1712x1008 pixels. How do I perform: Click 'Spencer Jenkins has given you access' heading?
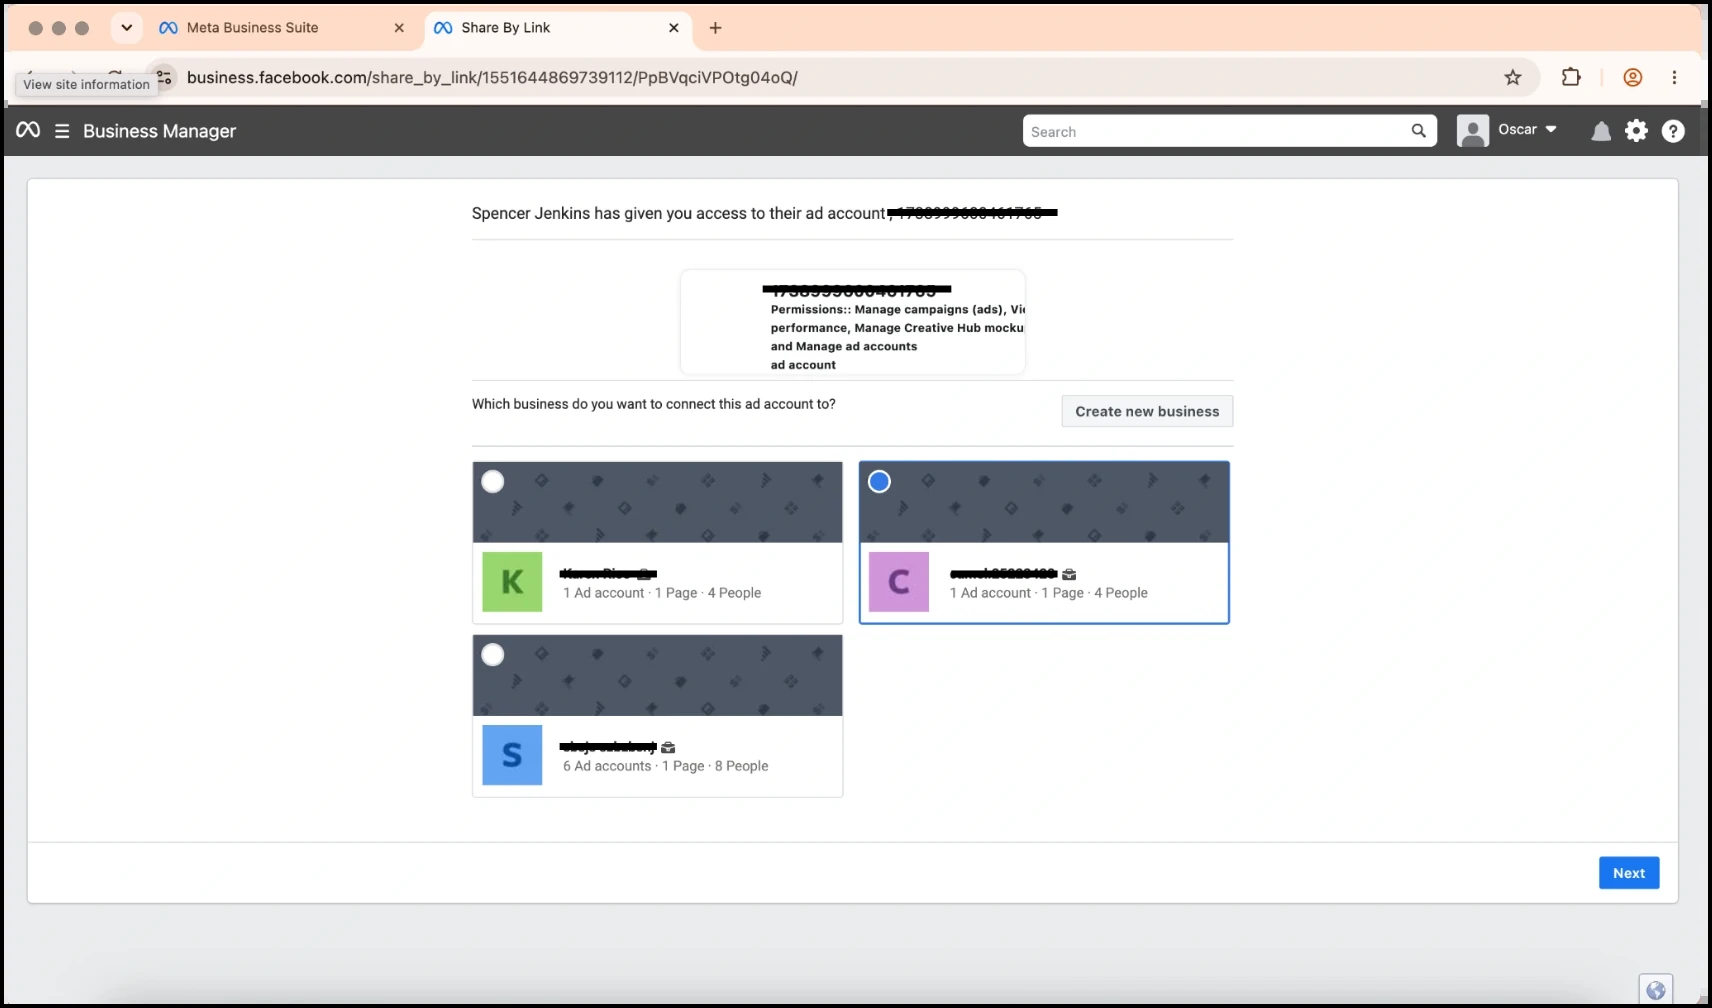[678, 213]
